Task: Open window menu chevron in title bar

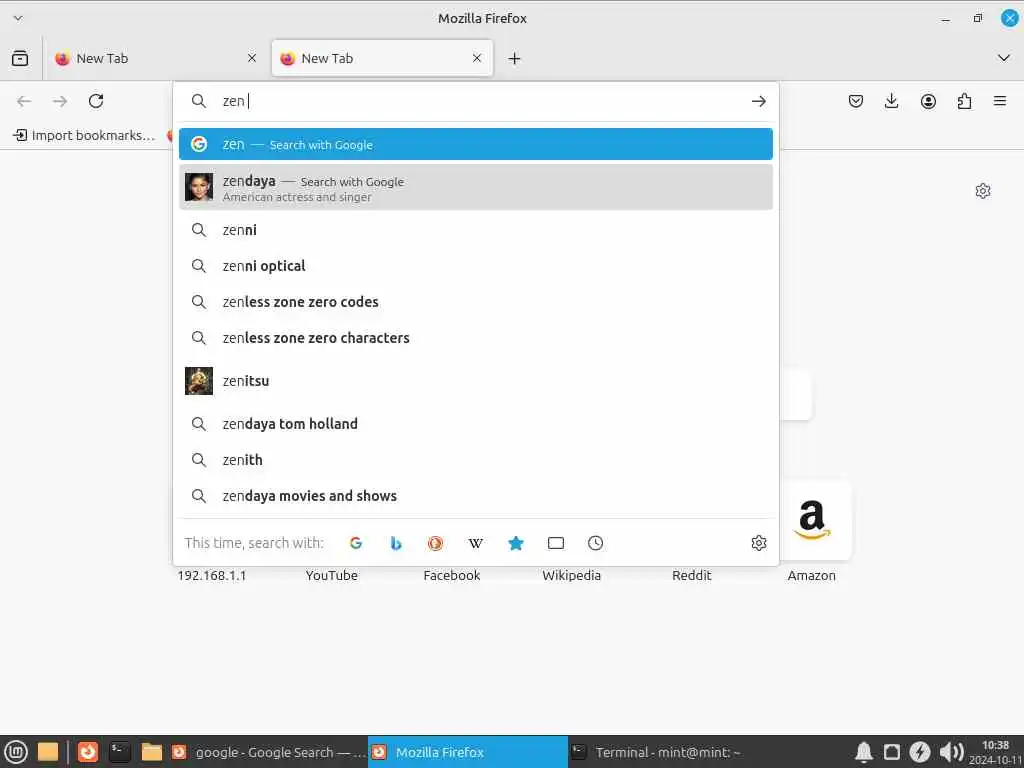Action: (x=18, y=18)
